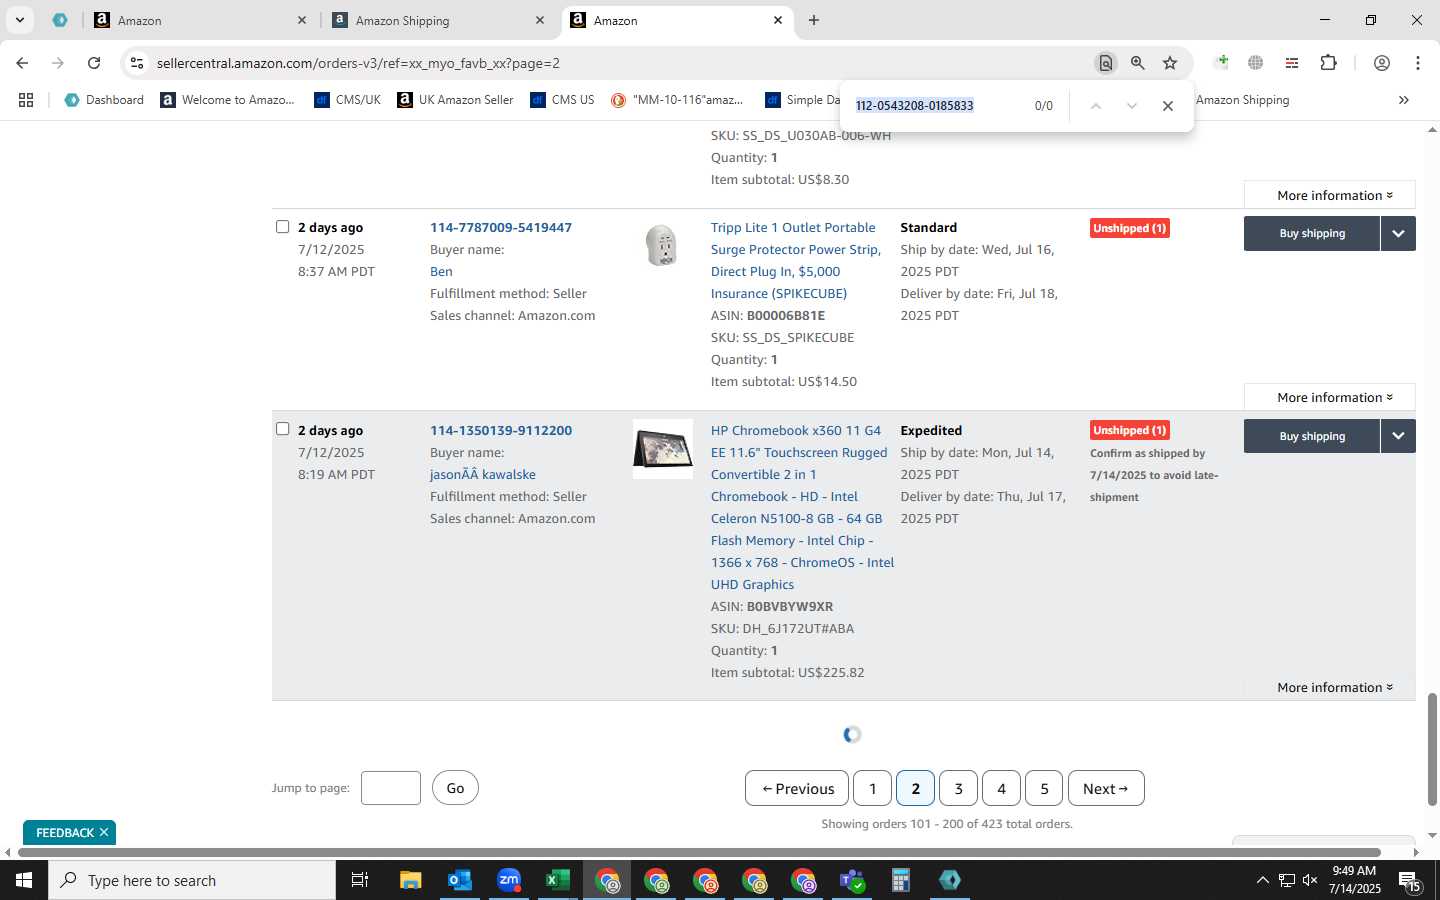
Task: Open the UK Amazon Seller bookmark
Action: [455, 100]
